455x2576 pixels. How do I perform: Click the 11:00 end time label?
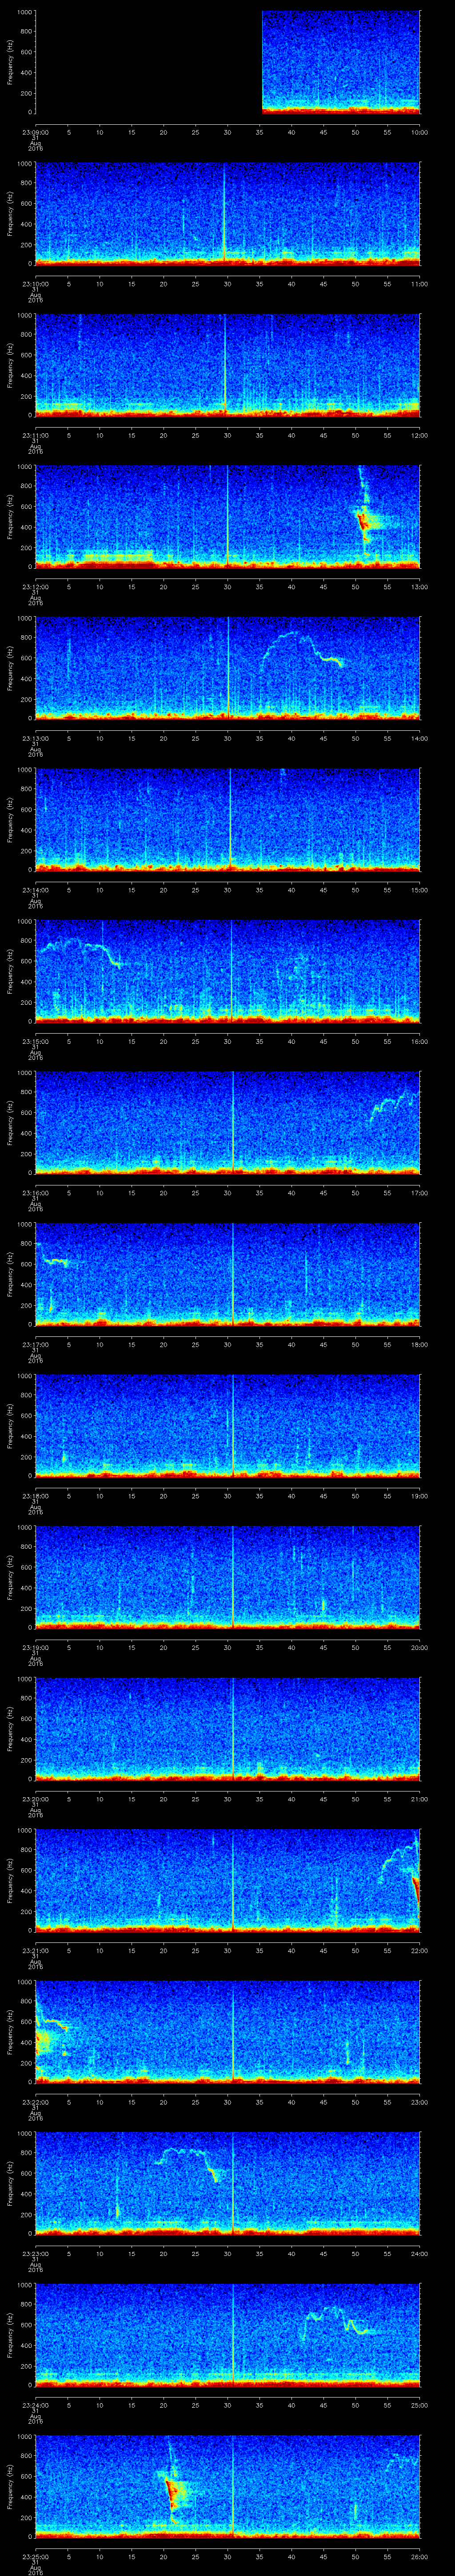pyautogui.click(x=419, y=284)
